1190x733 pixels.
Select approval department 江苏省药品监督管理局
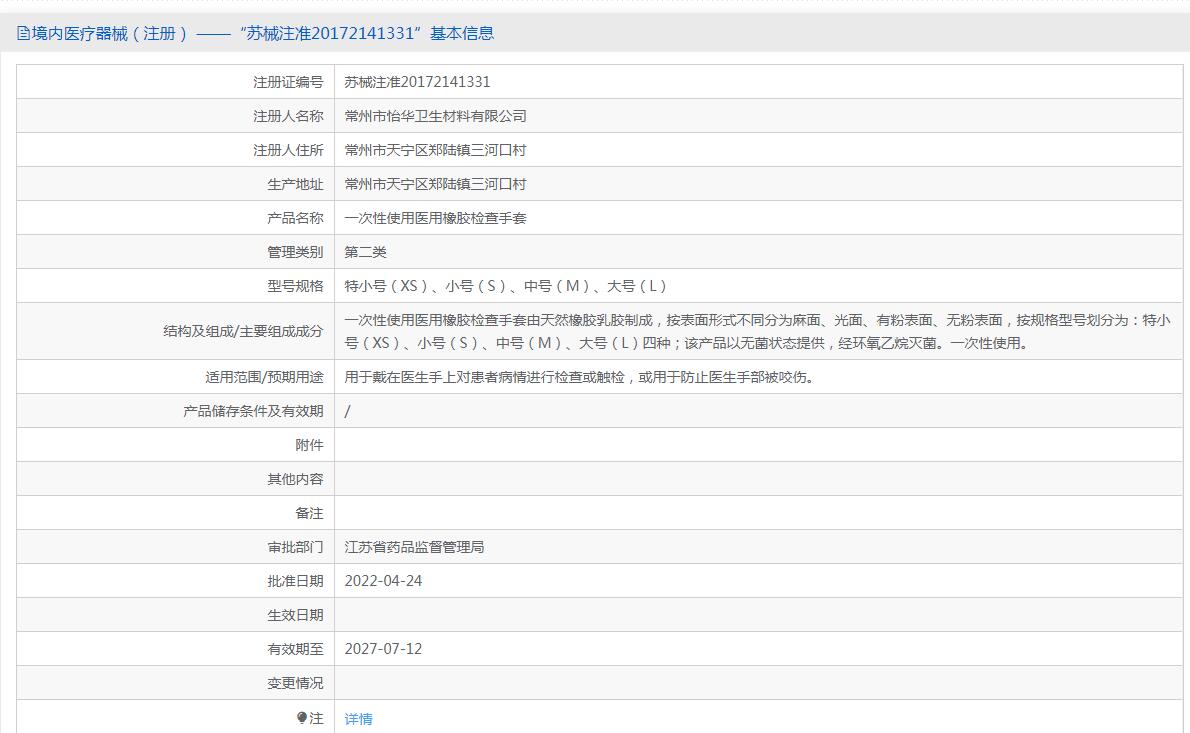click(x=414, y=547)
